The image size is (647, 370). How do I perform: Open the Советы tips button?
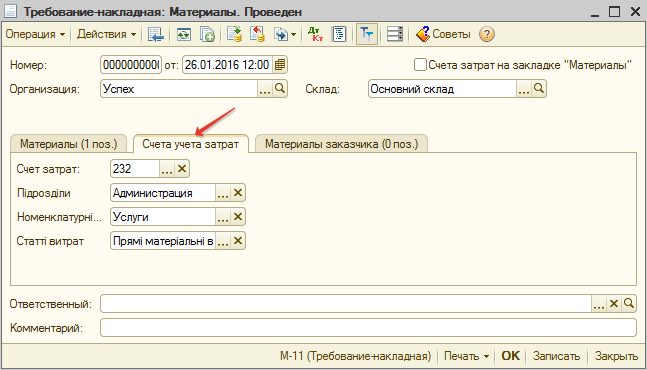coord(443,34)
